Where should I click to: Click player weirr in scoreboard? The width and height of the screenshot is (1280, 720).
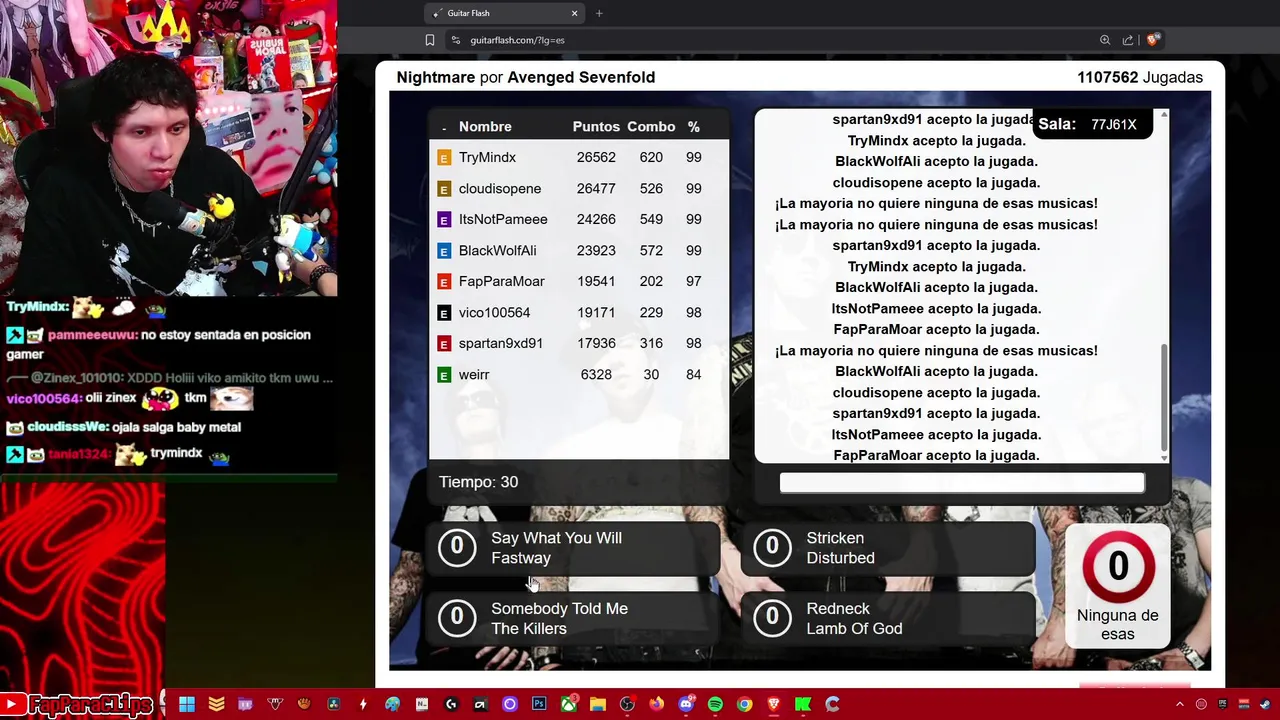(474, 375)
